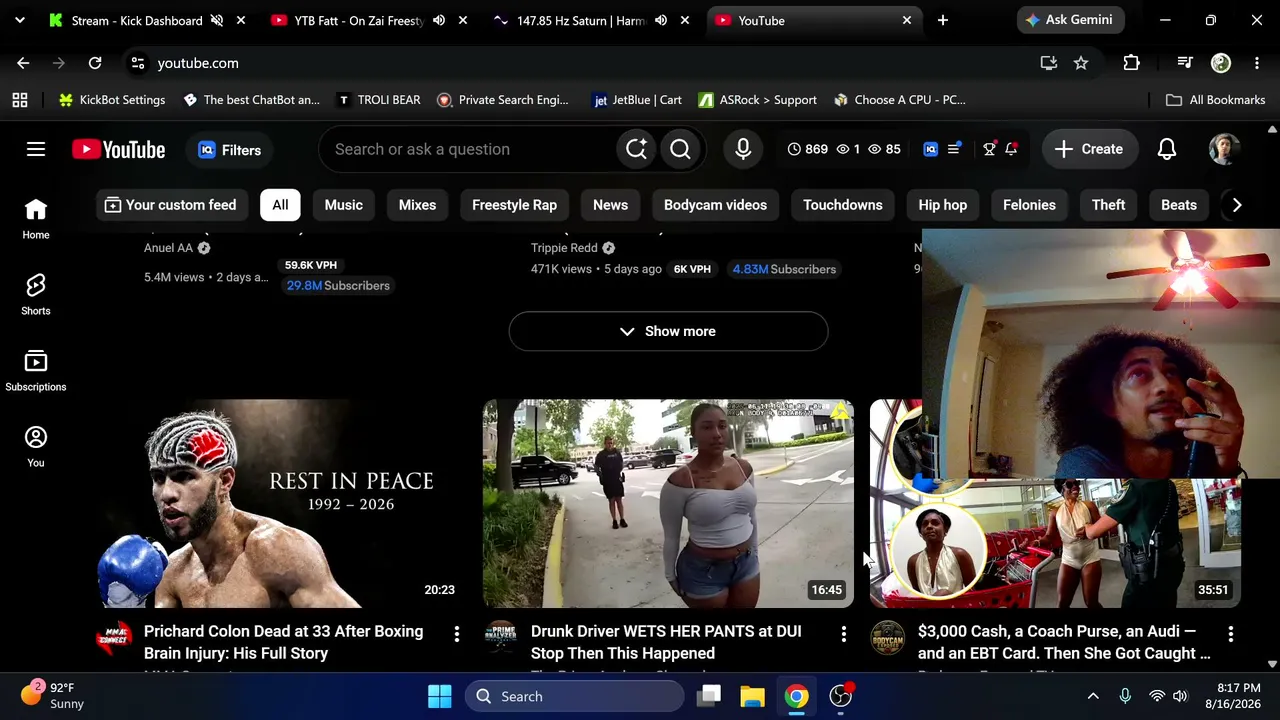Open '$3,000 Cash, a Coach Purse' title link
Image resolution: width=1280 pixels, height=720 pixels.
pos(1064,642)
